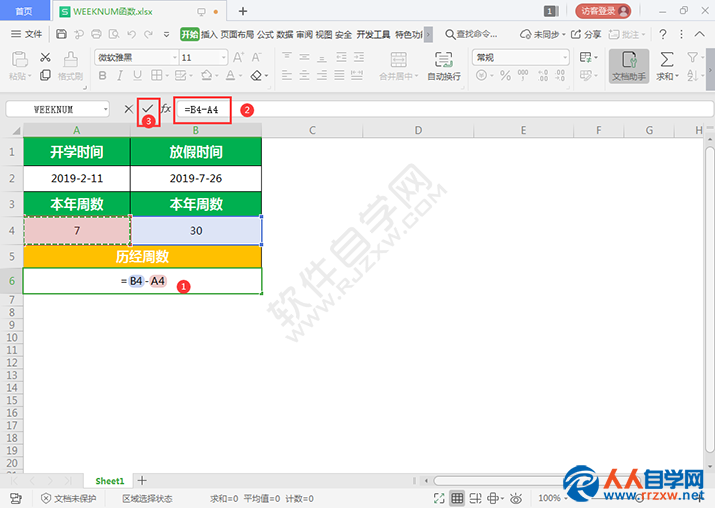715x508 pixels.
Task: Switch to the Insert (插入) tab
Action: click(209, 34)
